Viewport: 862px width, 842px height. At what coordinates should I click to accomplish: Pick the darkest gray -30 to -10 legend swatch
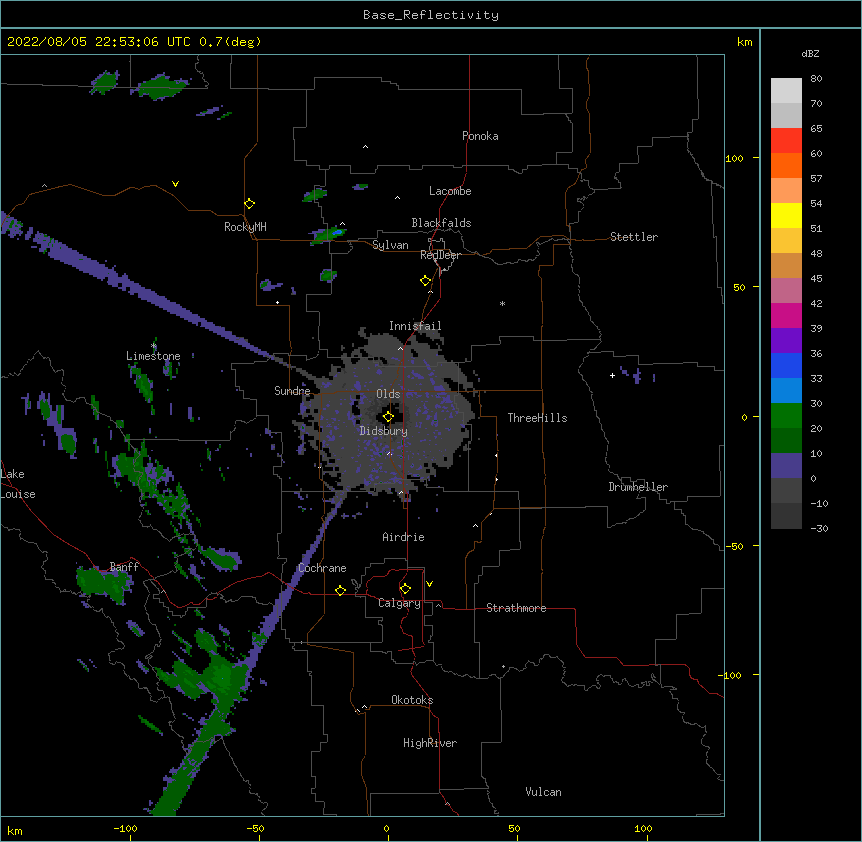tap(786, 516)
